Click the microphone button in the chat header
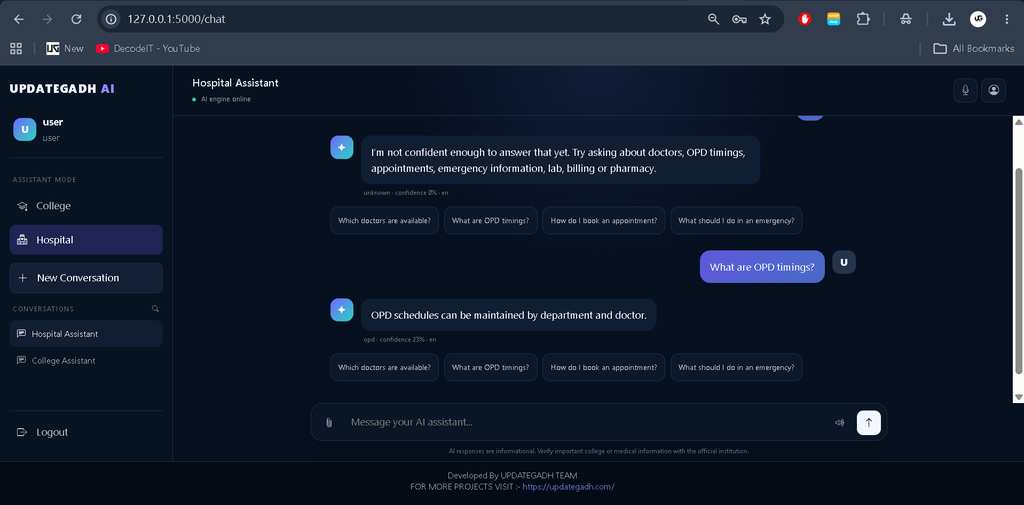 coord(965,90)
